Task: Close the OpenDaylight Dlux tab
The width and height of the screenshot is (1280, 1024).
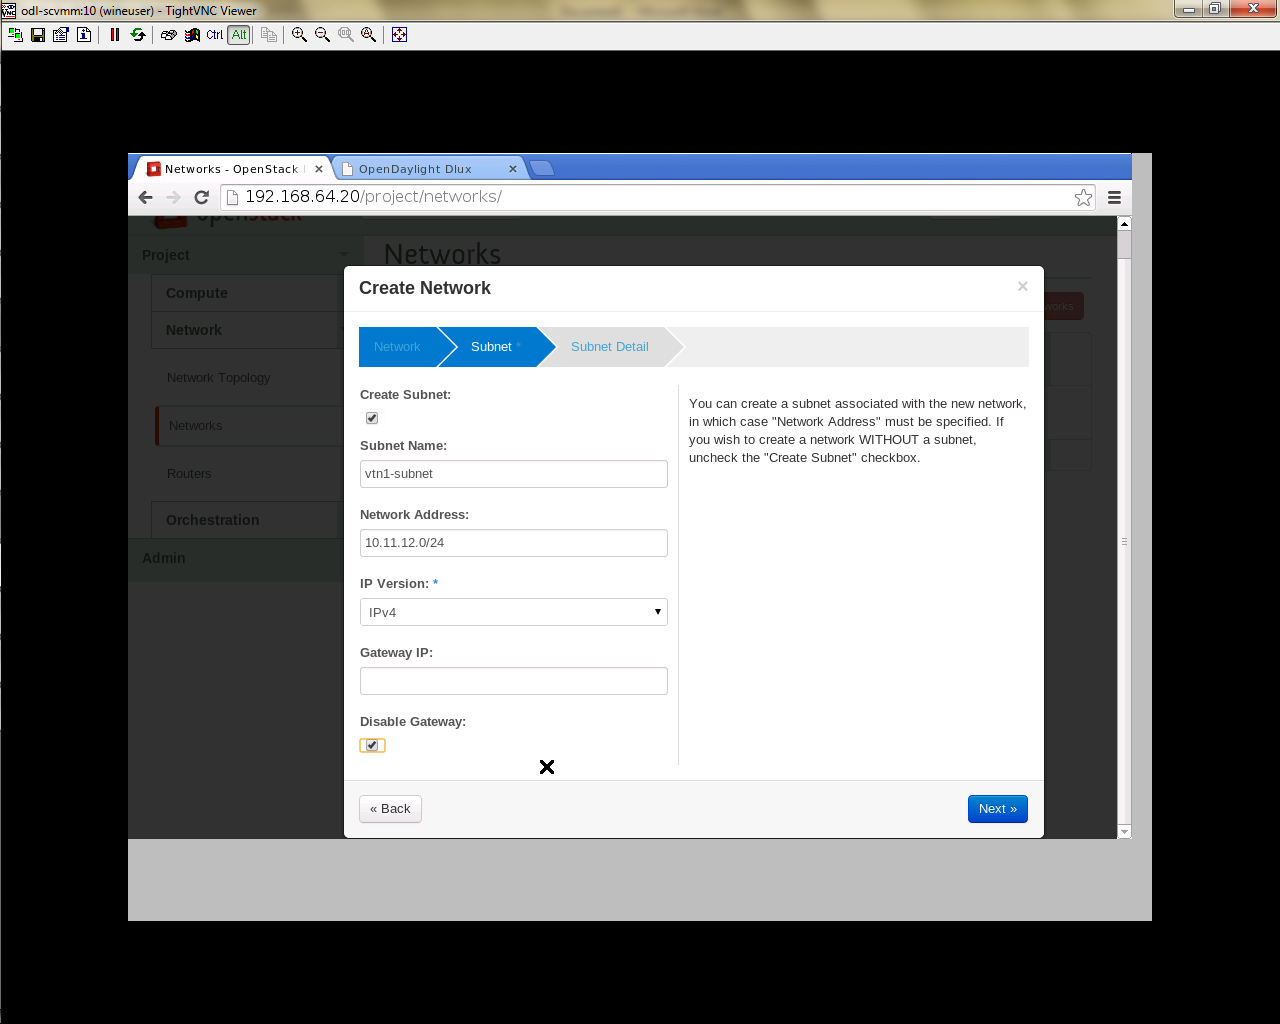Action: pos(513,169)
